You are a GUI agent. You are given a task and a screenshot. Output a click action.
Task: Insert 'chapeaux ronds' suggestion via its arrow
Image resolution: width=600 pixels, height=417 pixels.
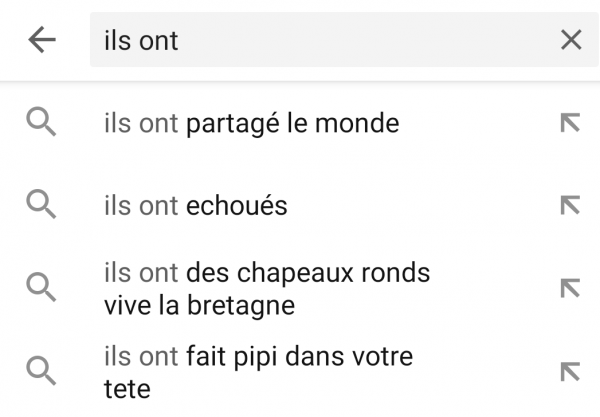(570, 288)
